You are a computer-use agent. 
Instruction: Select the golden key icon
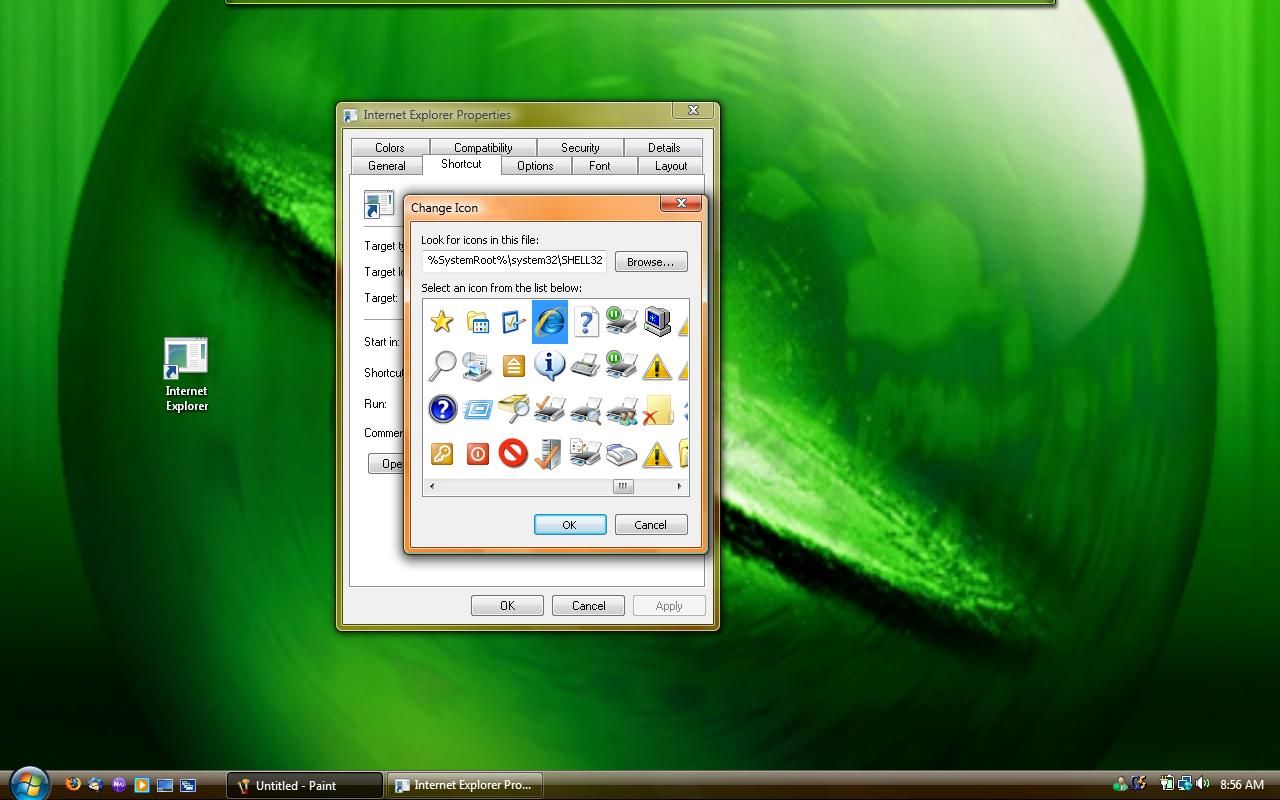tap(441, 454)
